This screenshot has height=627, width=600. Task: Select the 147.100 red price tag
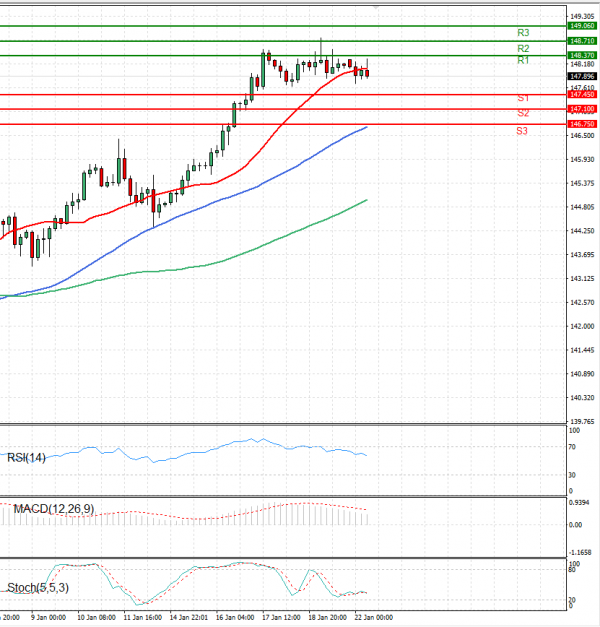point(582,109)
